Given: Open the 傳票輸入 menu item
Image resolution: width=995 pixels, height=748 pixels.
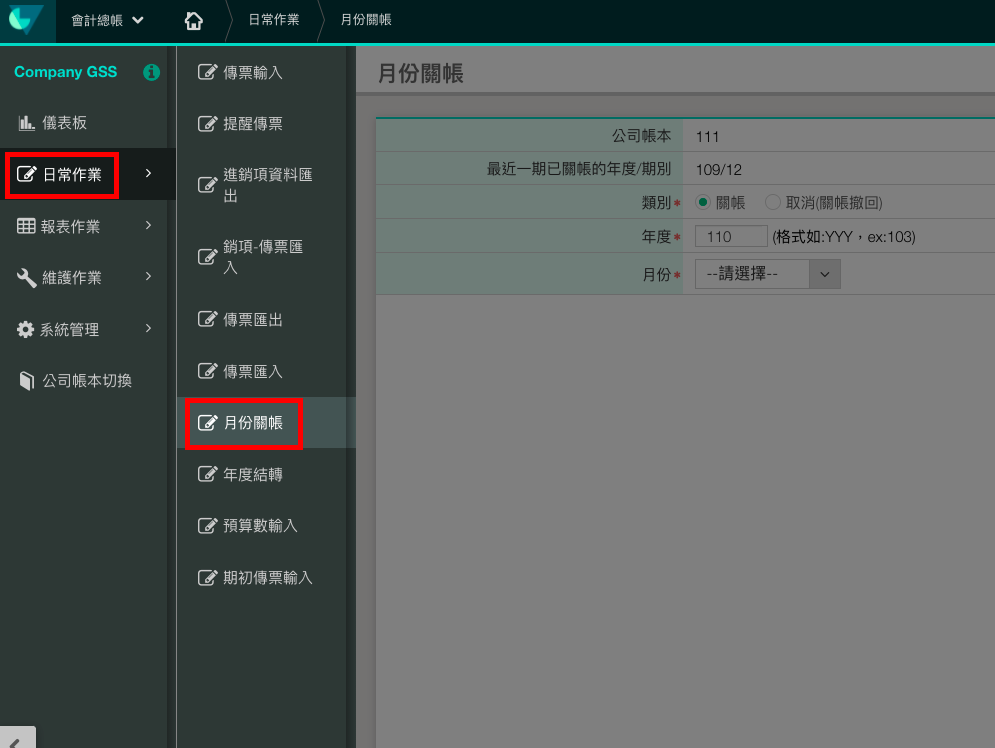Looking at the screenshot, I should [253, 72].
